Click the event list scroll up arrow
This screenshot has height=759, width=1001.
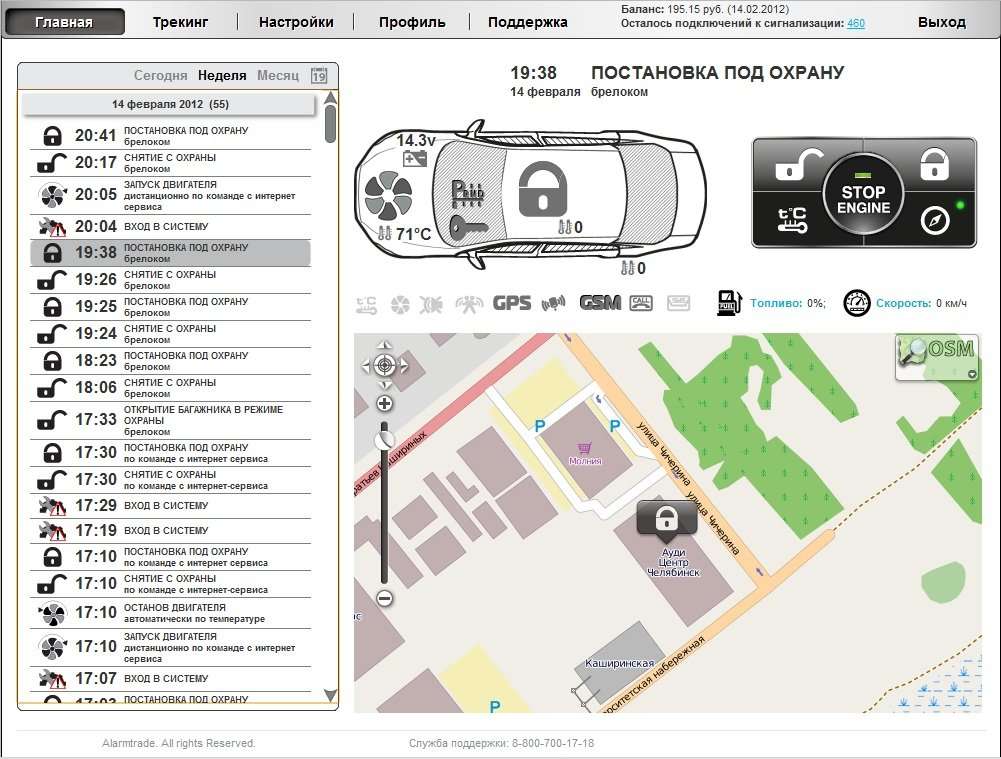330,98
